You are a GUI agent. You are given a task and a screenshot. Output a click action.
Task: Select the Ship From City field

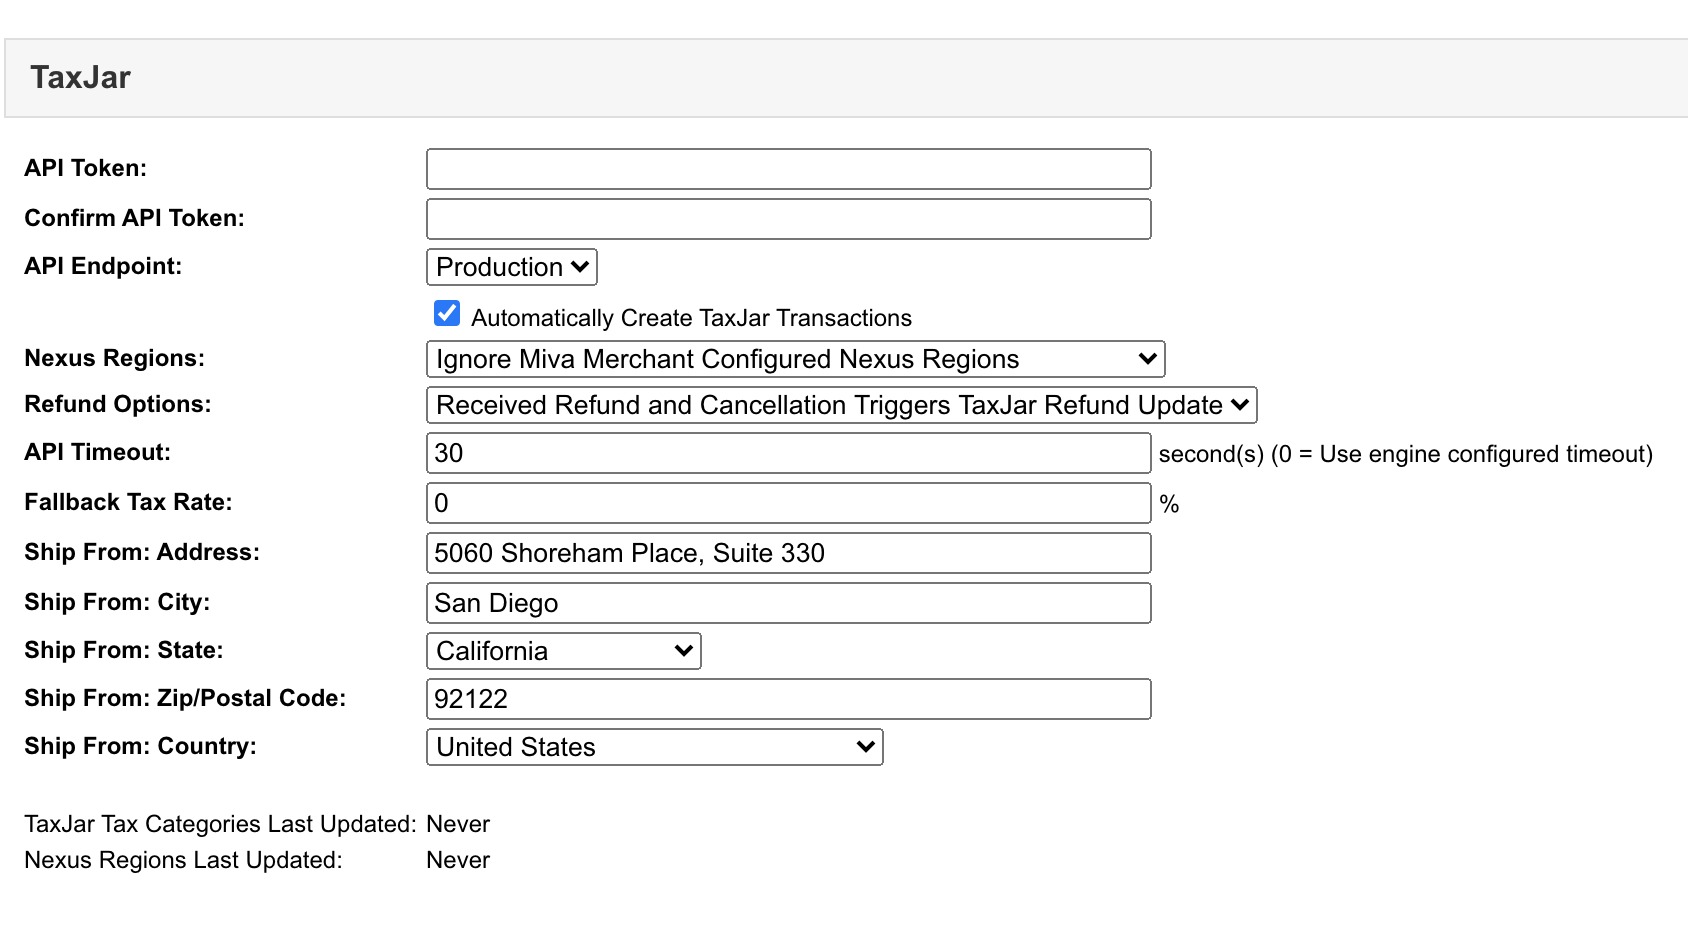click(788, 602)
